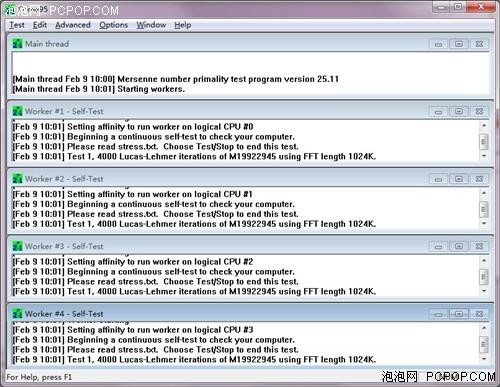Click scroll down arrow in Worker #2 log
Viewport: 500px width, 387px height.
(x=484, y=224)
